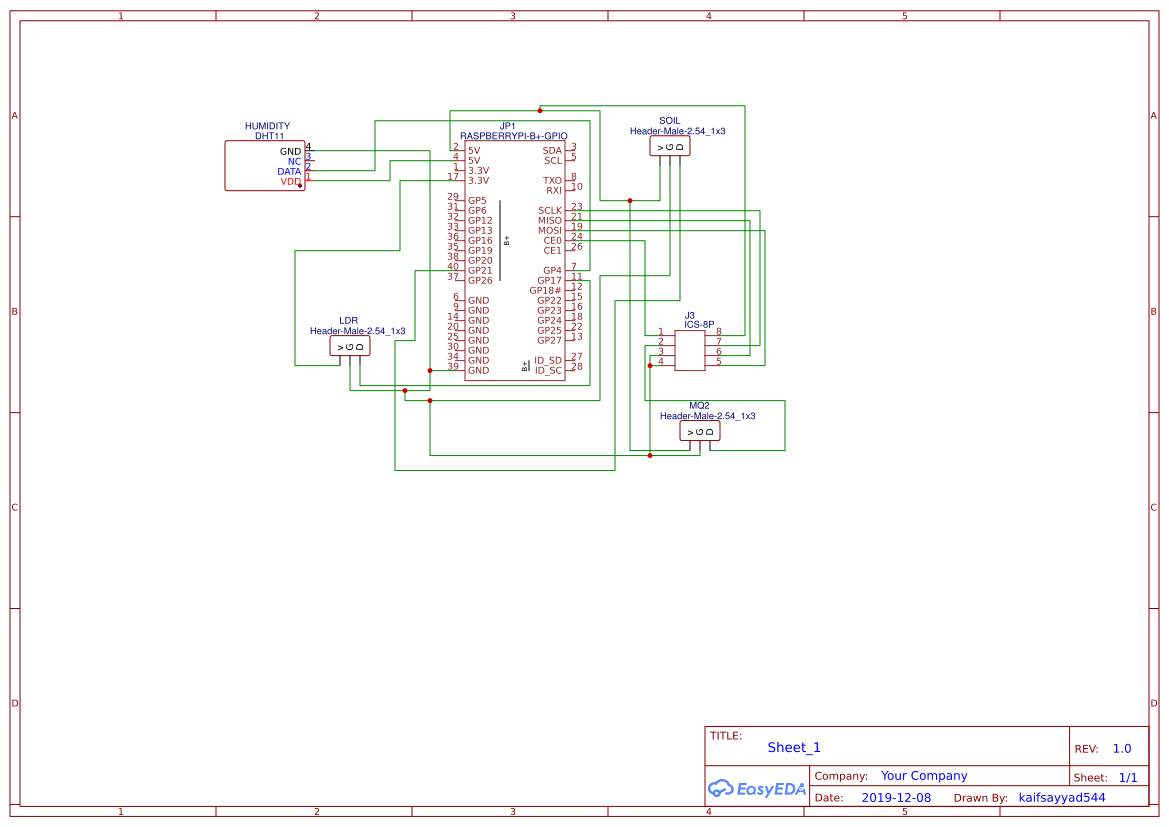
Task: Click the GP26 pin label
Action: (480, 280)
